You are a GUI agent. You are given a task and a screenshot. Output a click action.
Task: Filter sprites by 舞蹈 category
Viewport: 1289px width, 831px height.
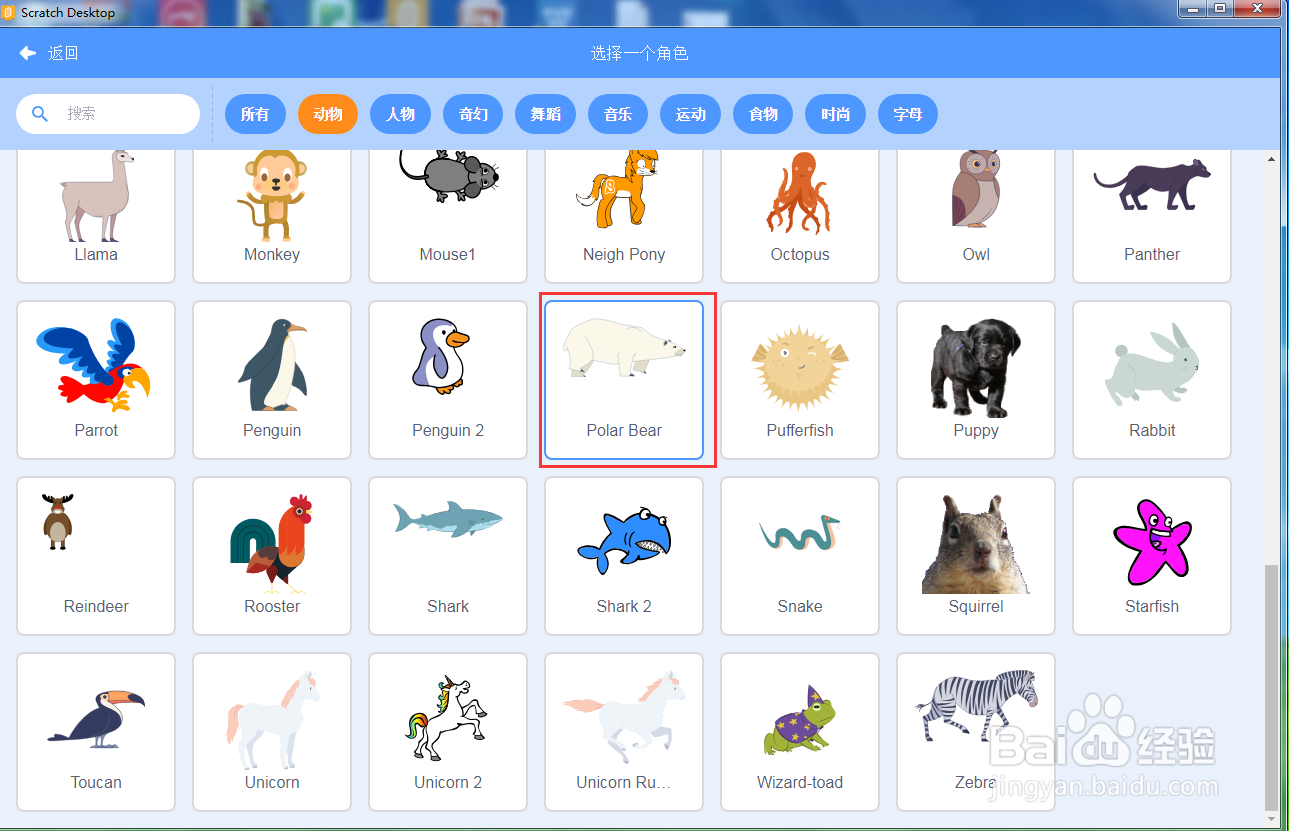click(x=545, y=114)
